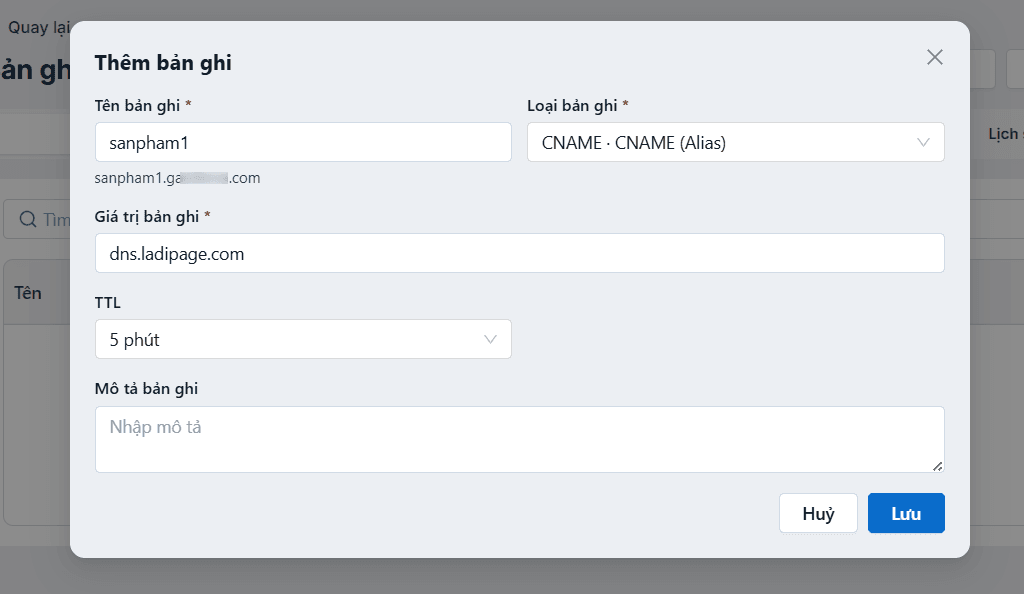Click the magnifier search icon behind dialog

27,219
